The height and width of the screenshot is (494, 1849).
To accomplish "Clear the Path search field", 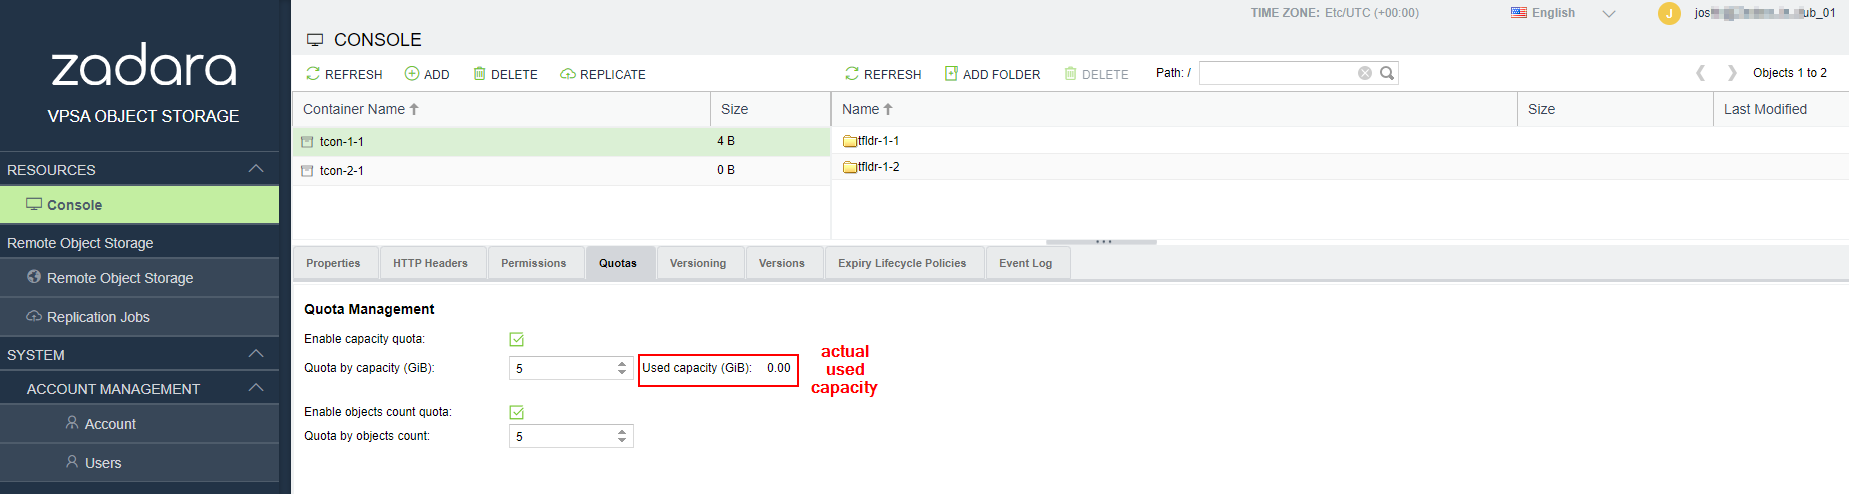I will pyautogui.click(x=1364, y=73).
